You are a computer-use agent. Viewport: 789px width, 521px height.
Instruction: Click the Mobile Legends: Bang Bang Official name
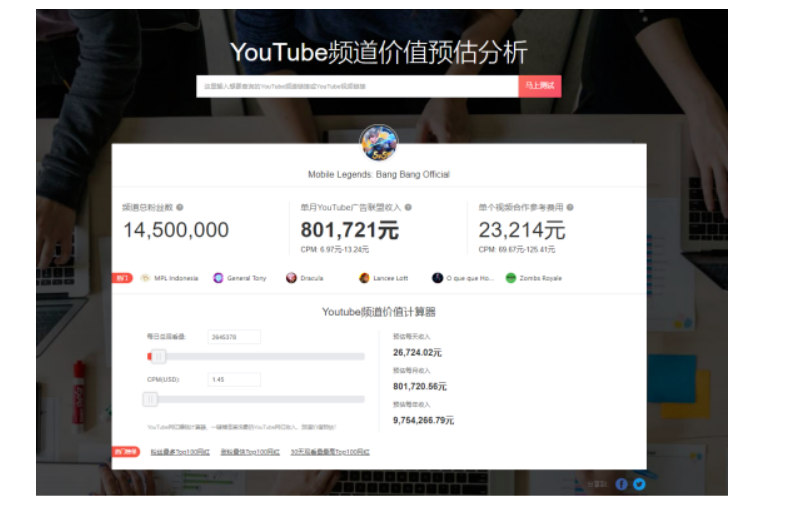379,174
